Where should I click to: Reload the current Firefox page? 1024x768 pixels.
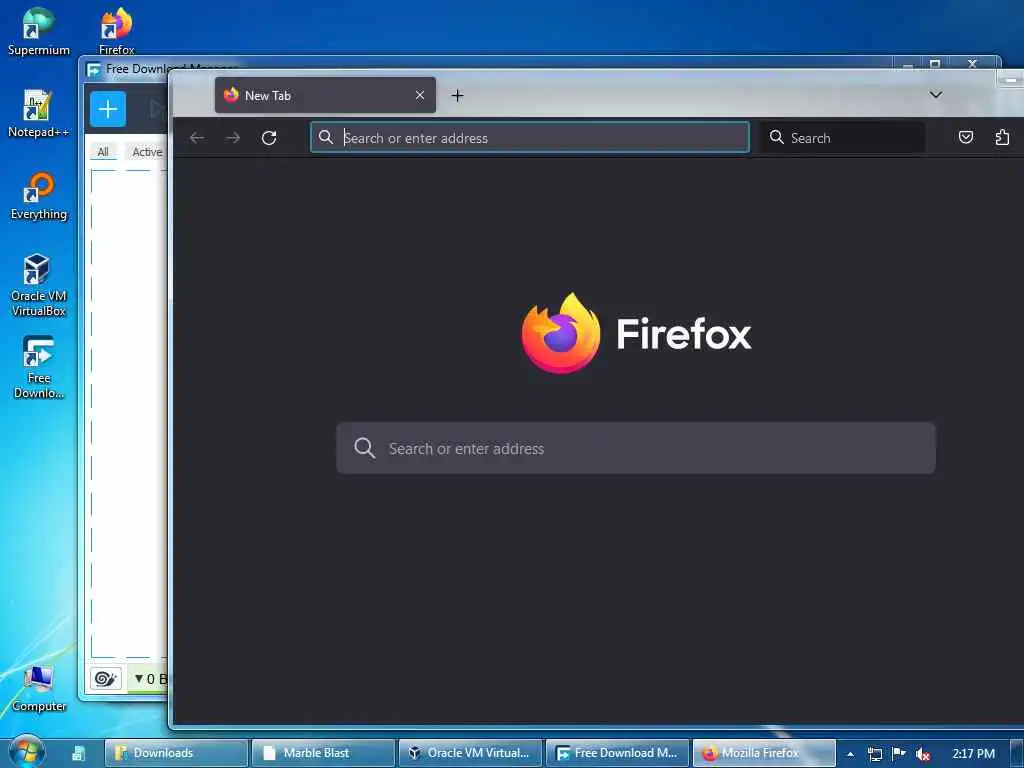point(269,138)
